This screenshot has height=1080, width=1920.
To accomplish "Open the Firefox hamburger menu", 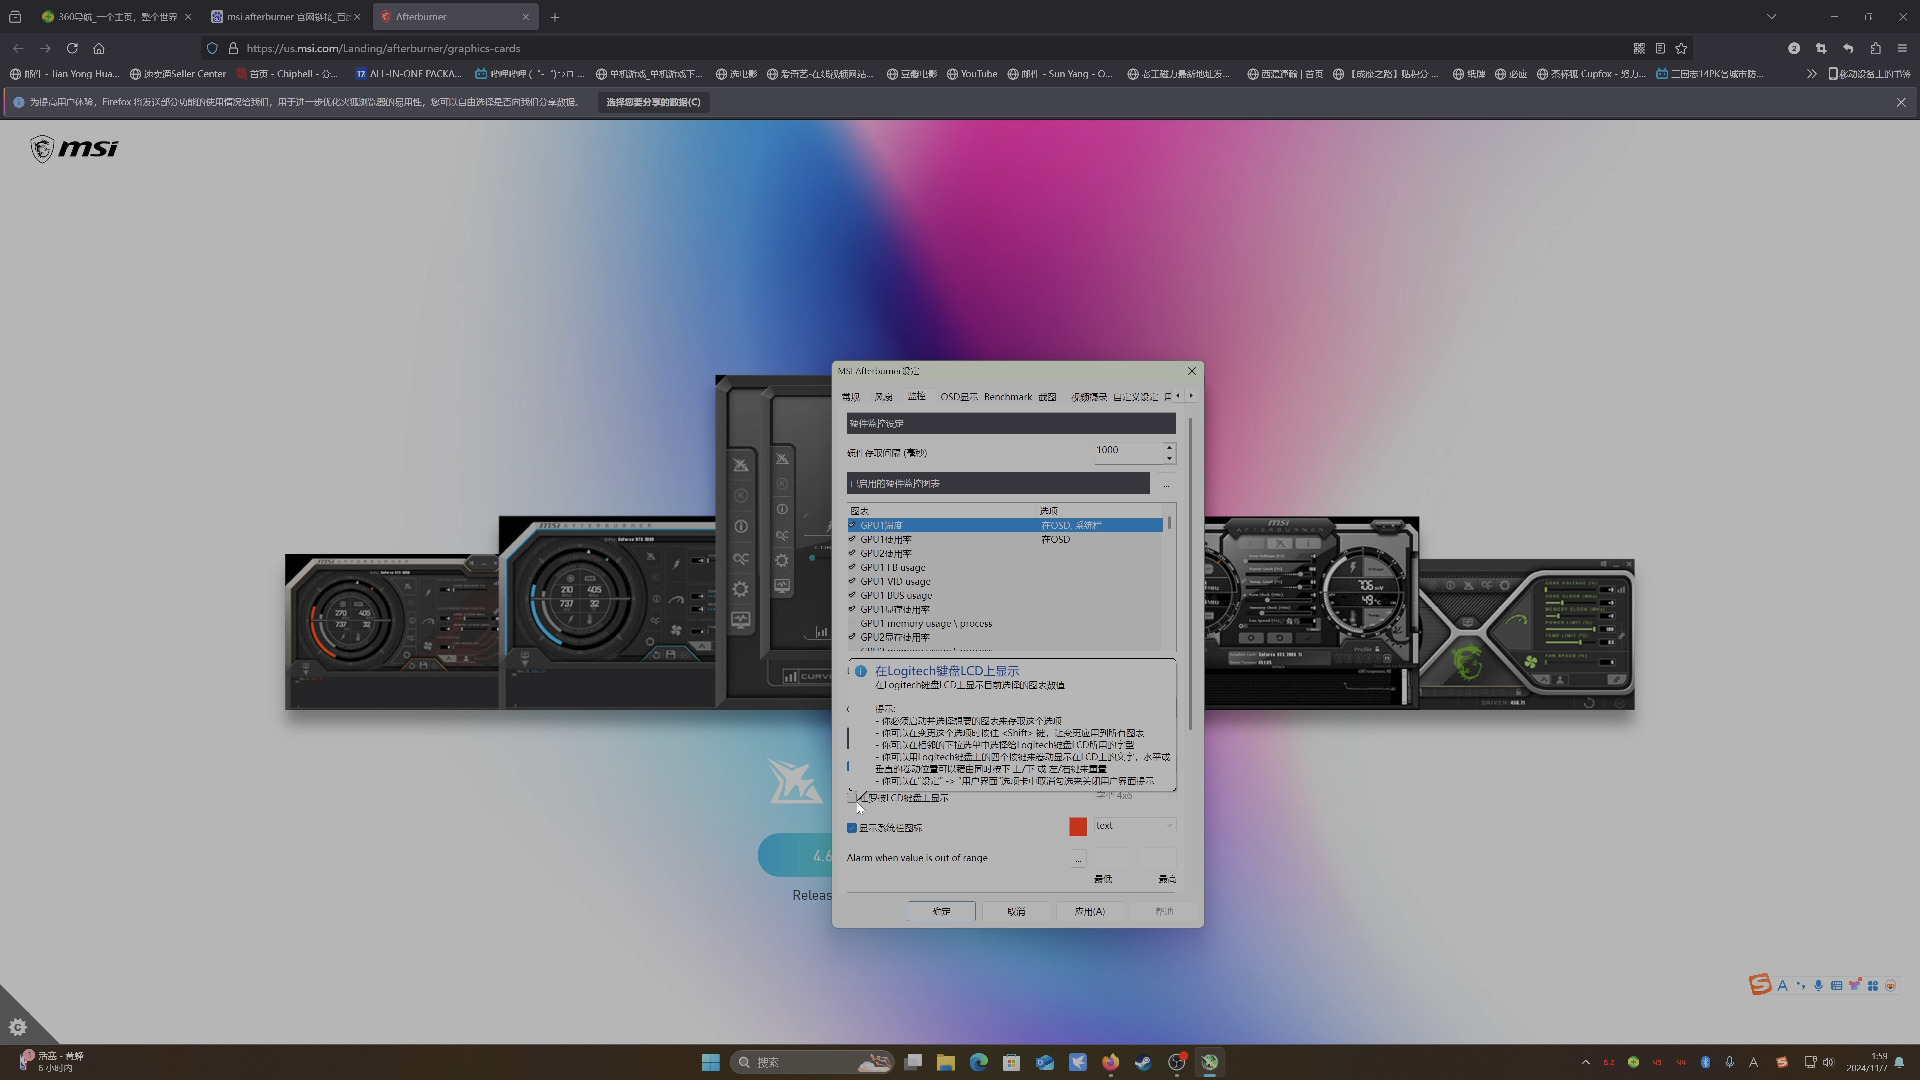I will tap(1902, 48).
